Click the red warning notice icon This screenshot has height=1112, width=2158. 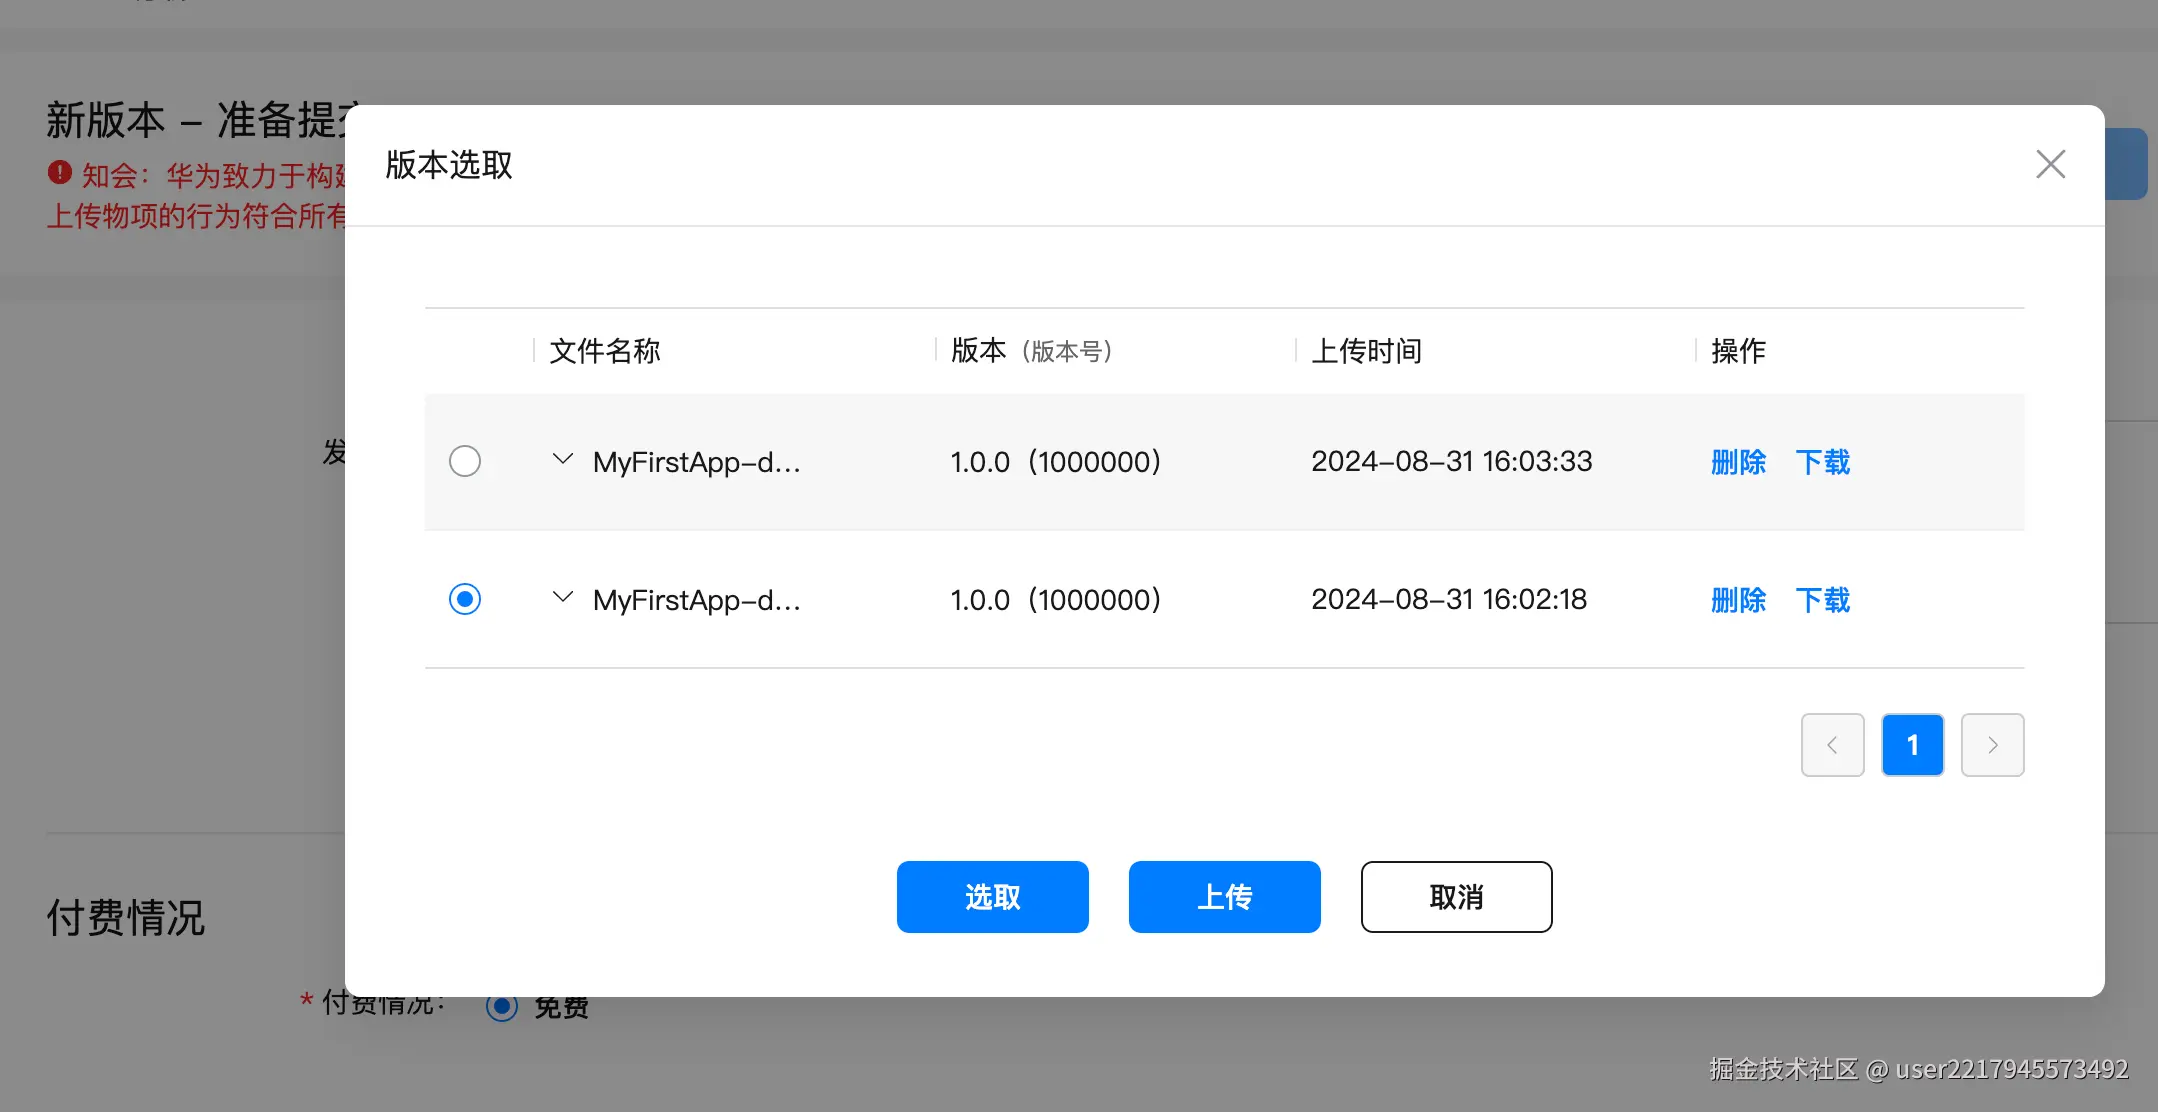tap(60, 173)
